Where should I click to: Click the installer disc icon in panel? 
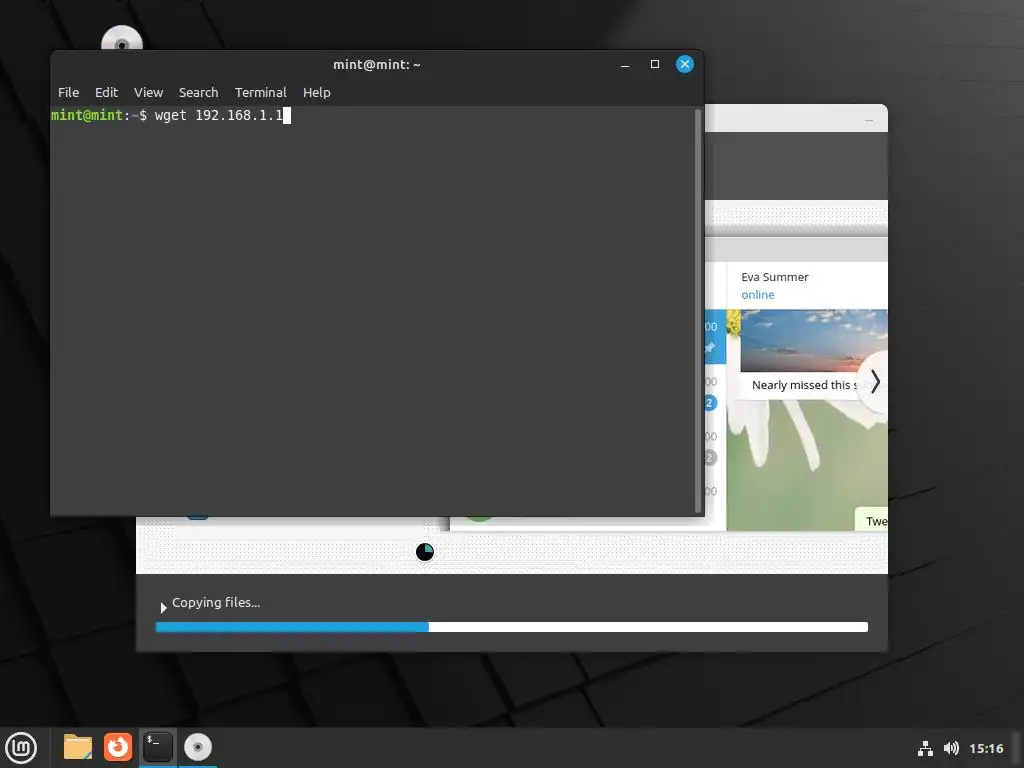click(198, 747)
